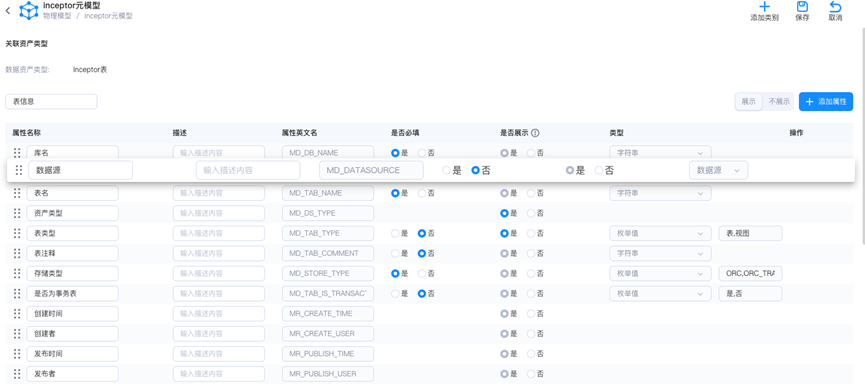This screenshot has width=865, height=384.
Task: Grab the drag handle of 发布者 row
Action: coord(17,374)
